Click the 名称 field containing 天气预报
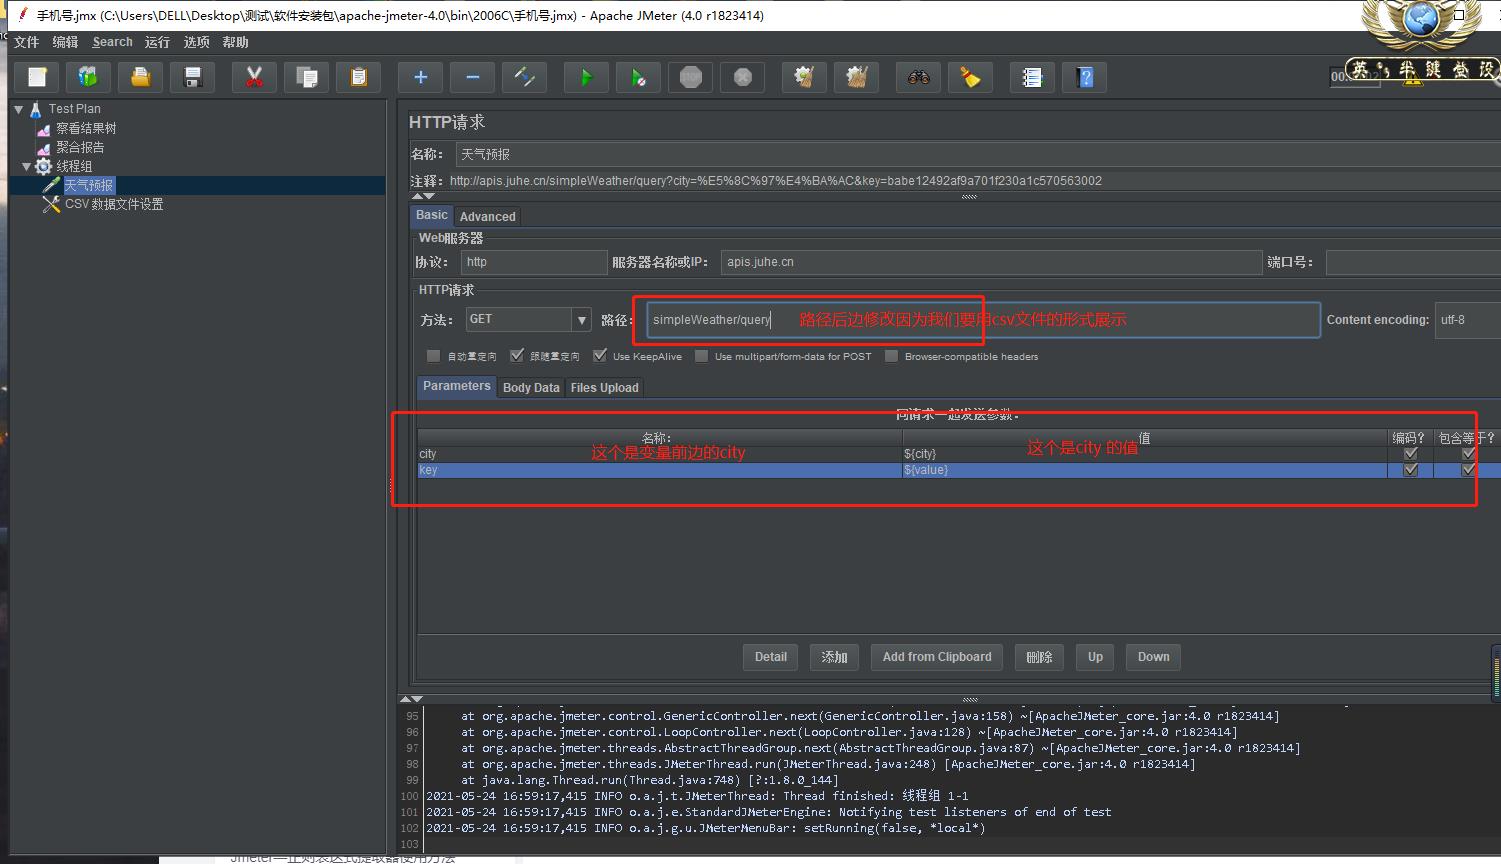 978,154
